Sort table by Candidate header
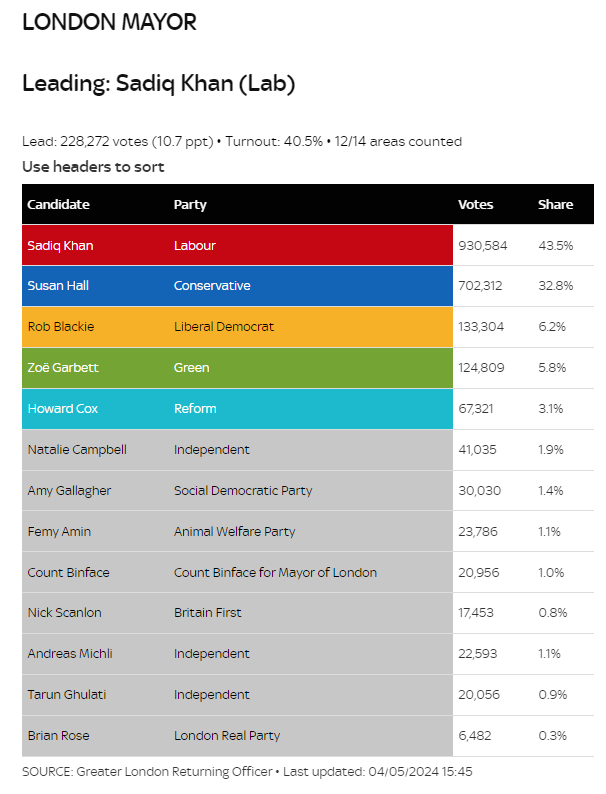The width and height of the screenshot is (606, 794). [58, 205]
